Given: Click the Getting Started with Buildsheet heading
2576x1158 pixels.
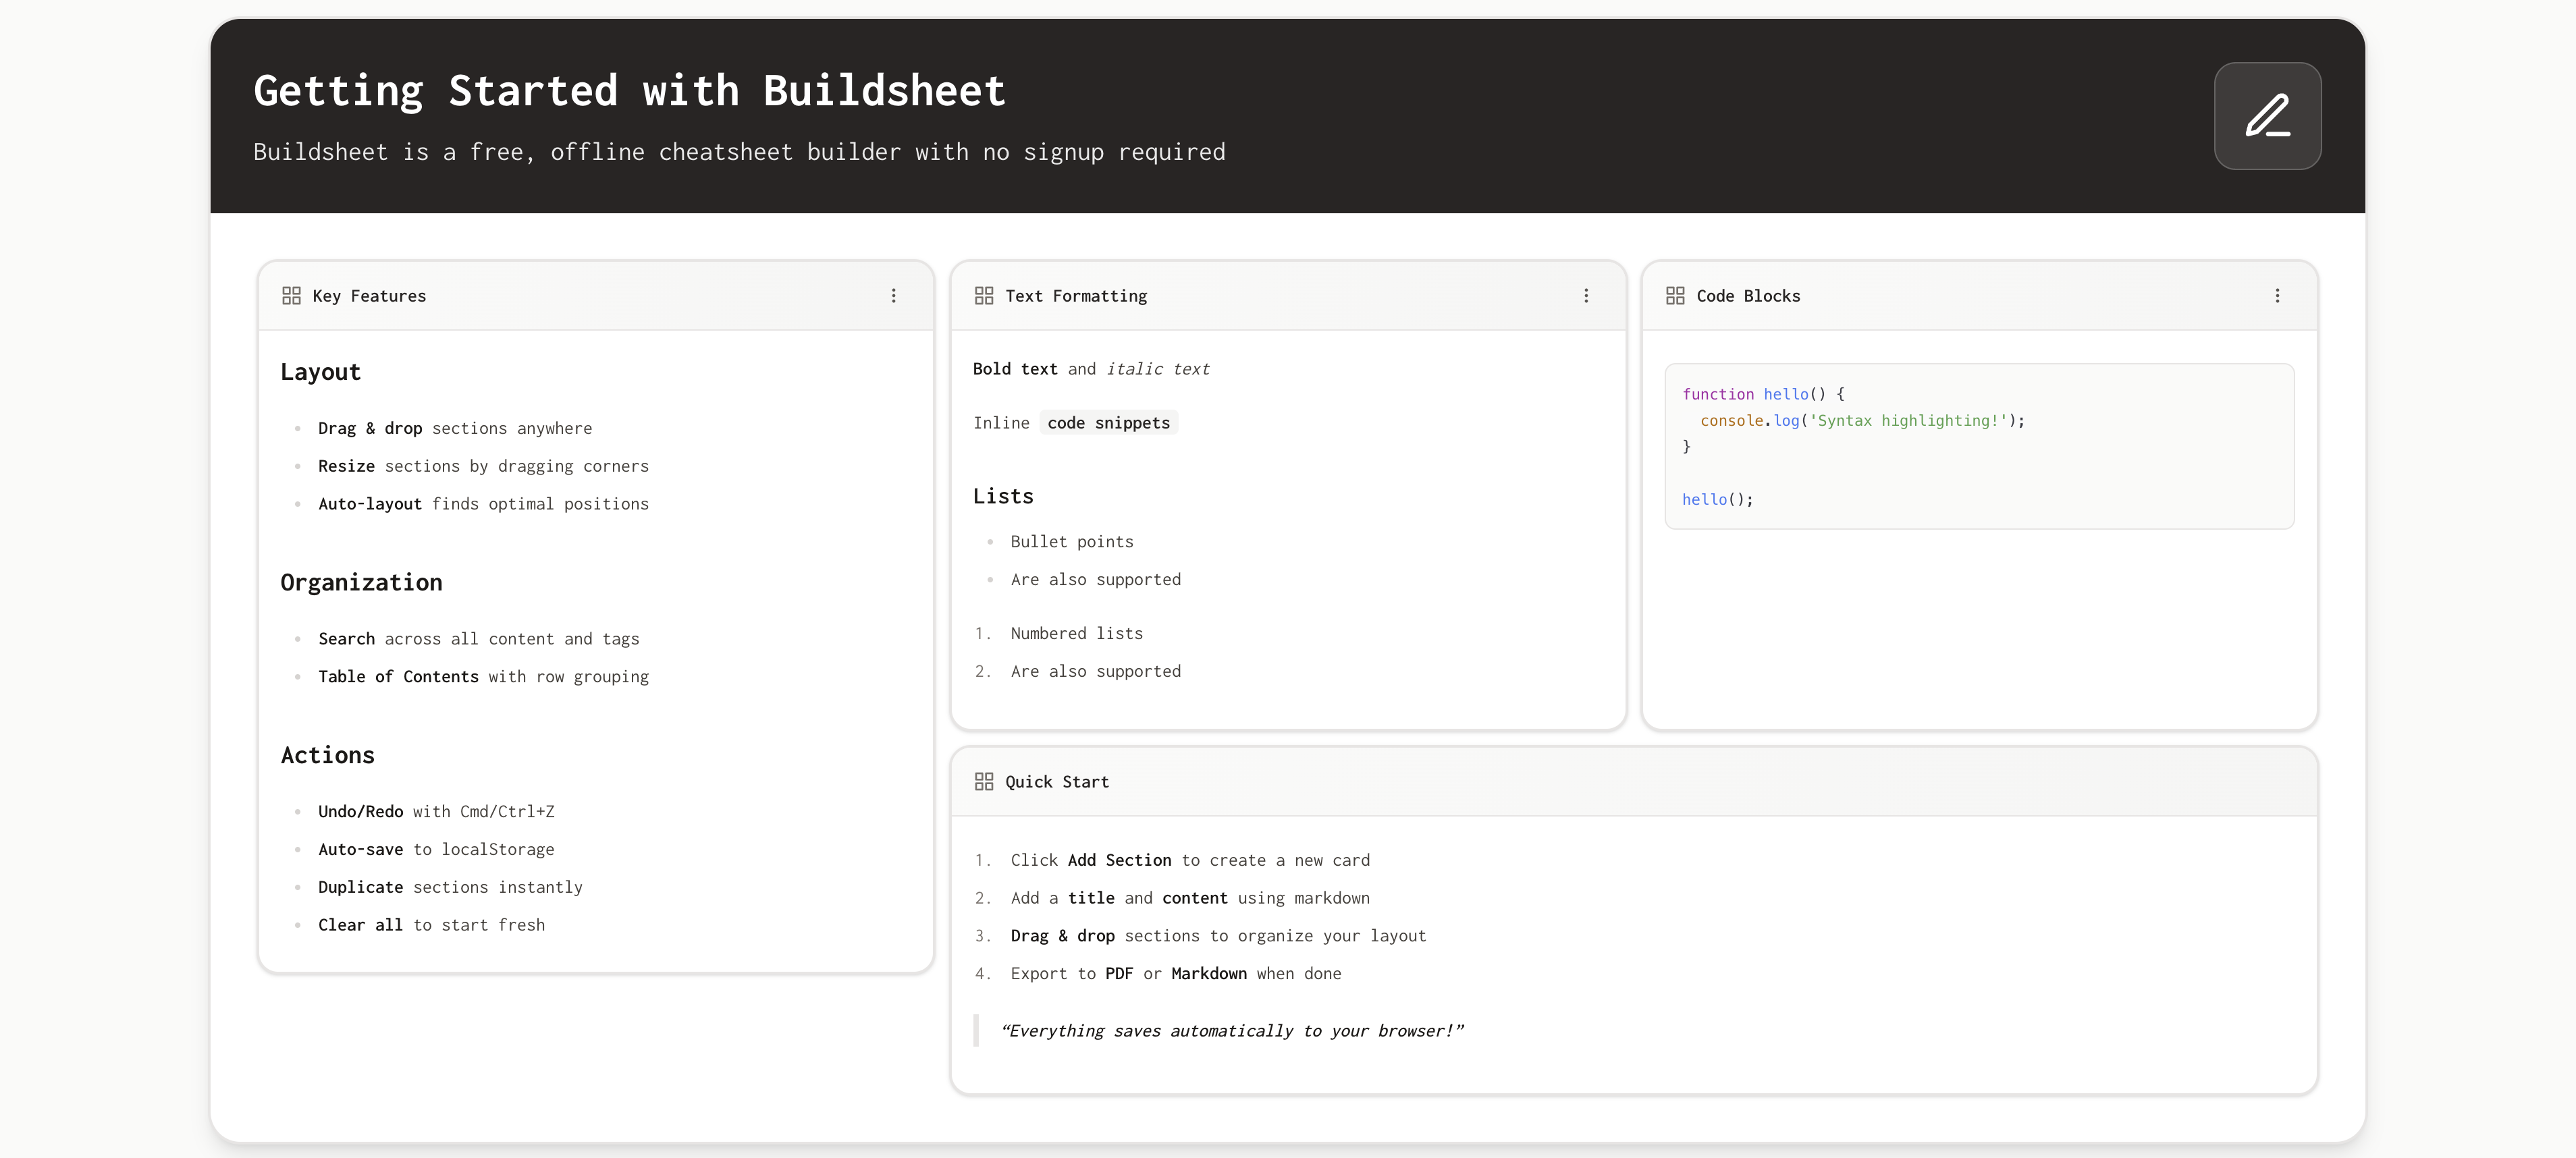Looking at the screenshot, I should 629,91.
